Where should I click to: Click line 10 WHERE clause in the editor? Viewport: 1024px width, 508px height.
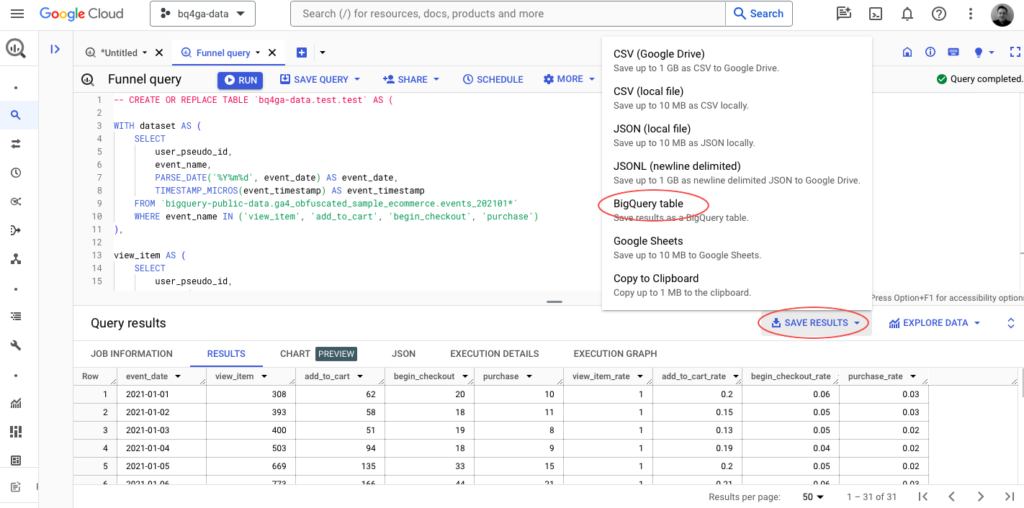[336, 216]
